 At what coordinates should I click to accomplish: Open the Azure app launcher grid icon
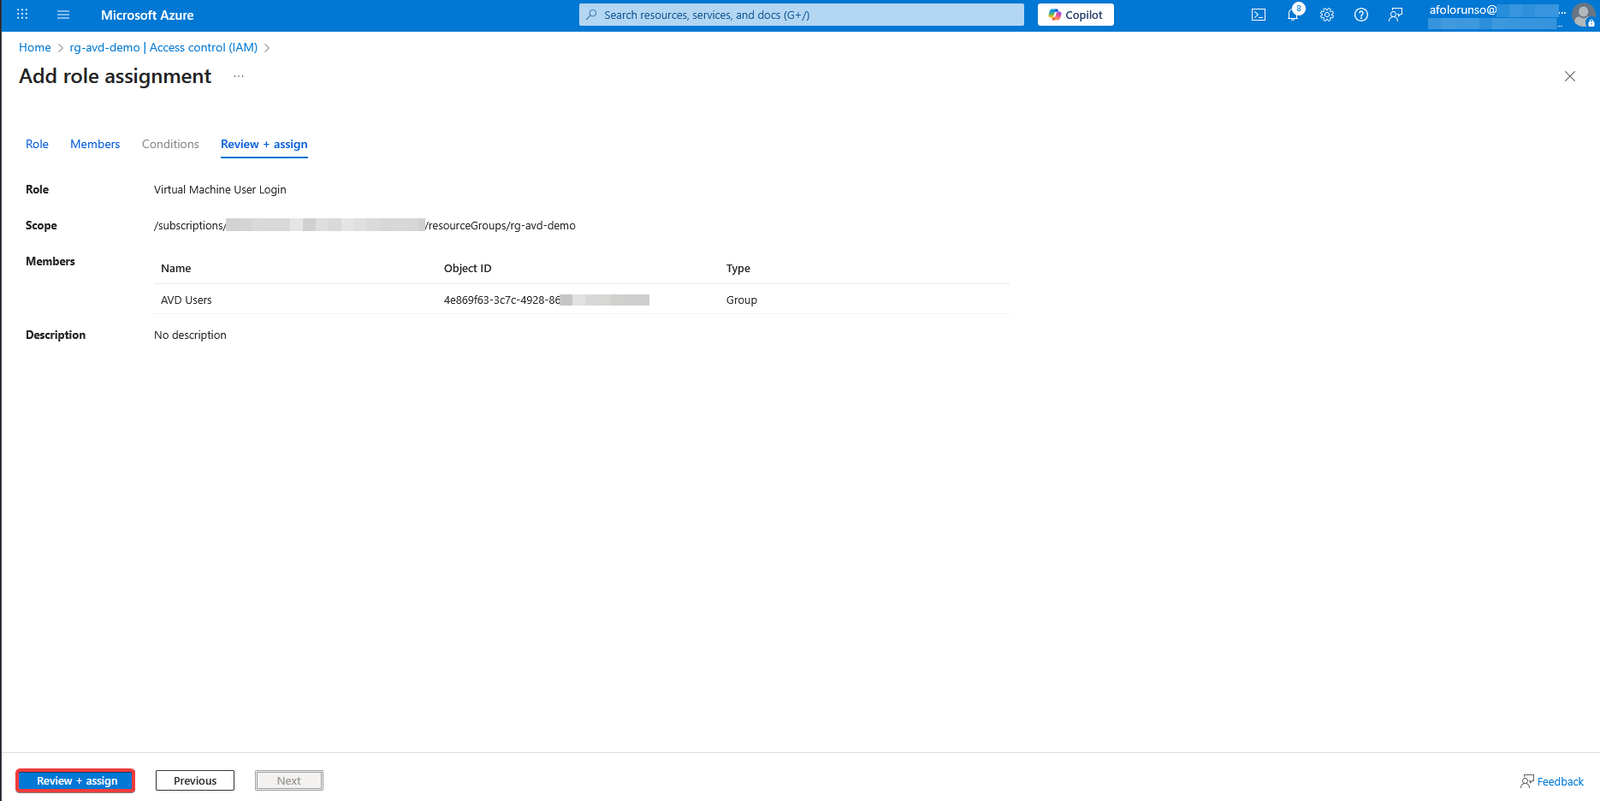point(22,15)
